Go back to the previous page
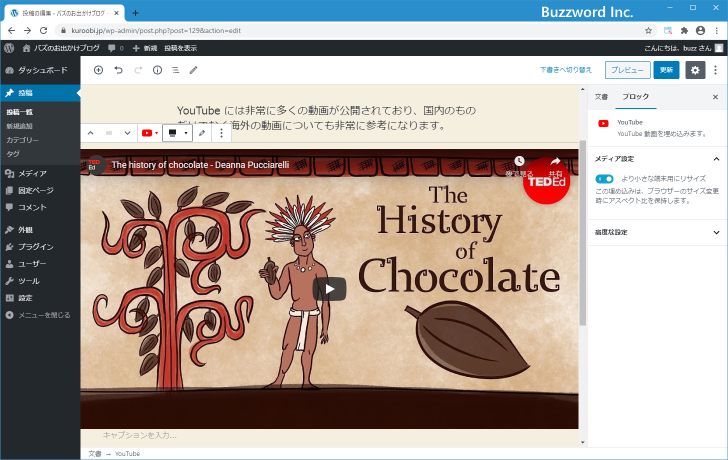This screenshot has height=460, width=728. click(12, 31)
